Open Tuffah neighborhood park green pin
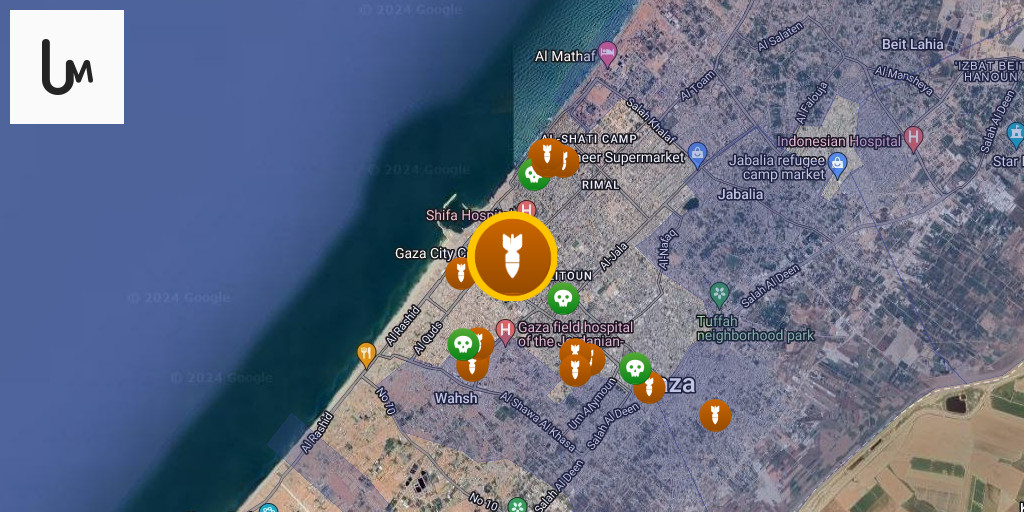Screen dimensions: 1024x512 720,295
